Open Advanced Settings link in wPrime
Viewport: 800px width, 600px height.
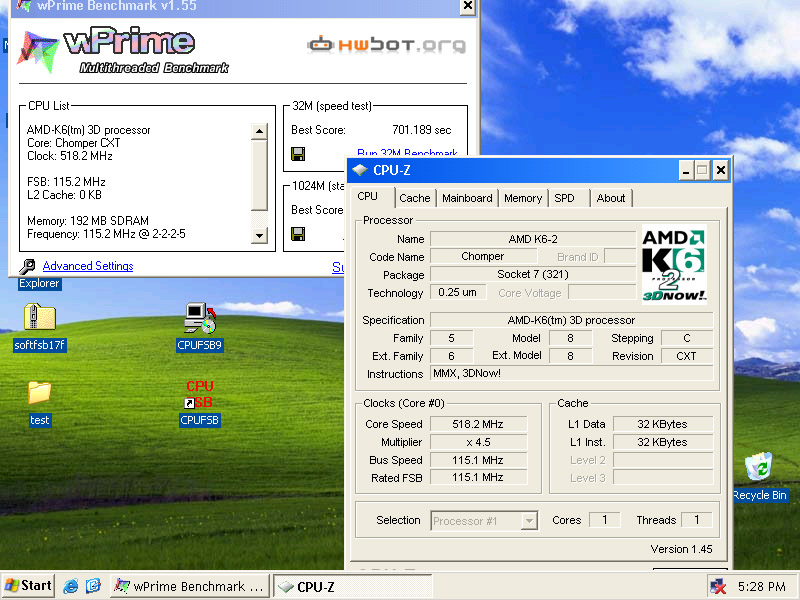click(x=88, y=266)
